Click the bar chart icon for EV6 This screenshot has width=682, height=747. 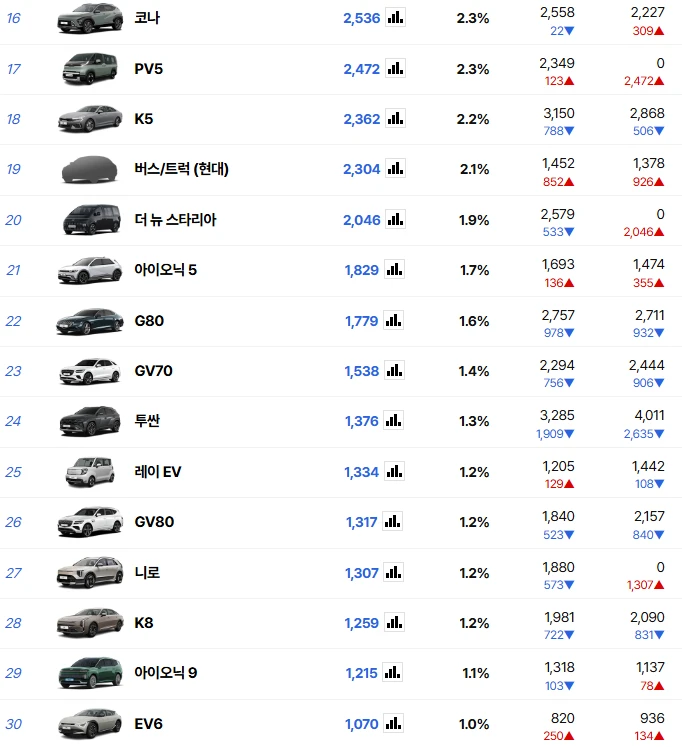[393, 723]
